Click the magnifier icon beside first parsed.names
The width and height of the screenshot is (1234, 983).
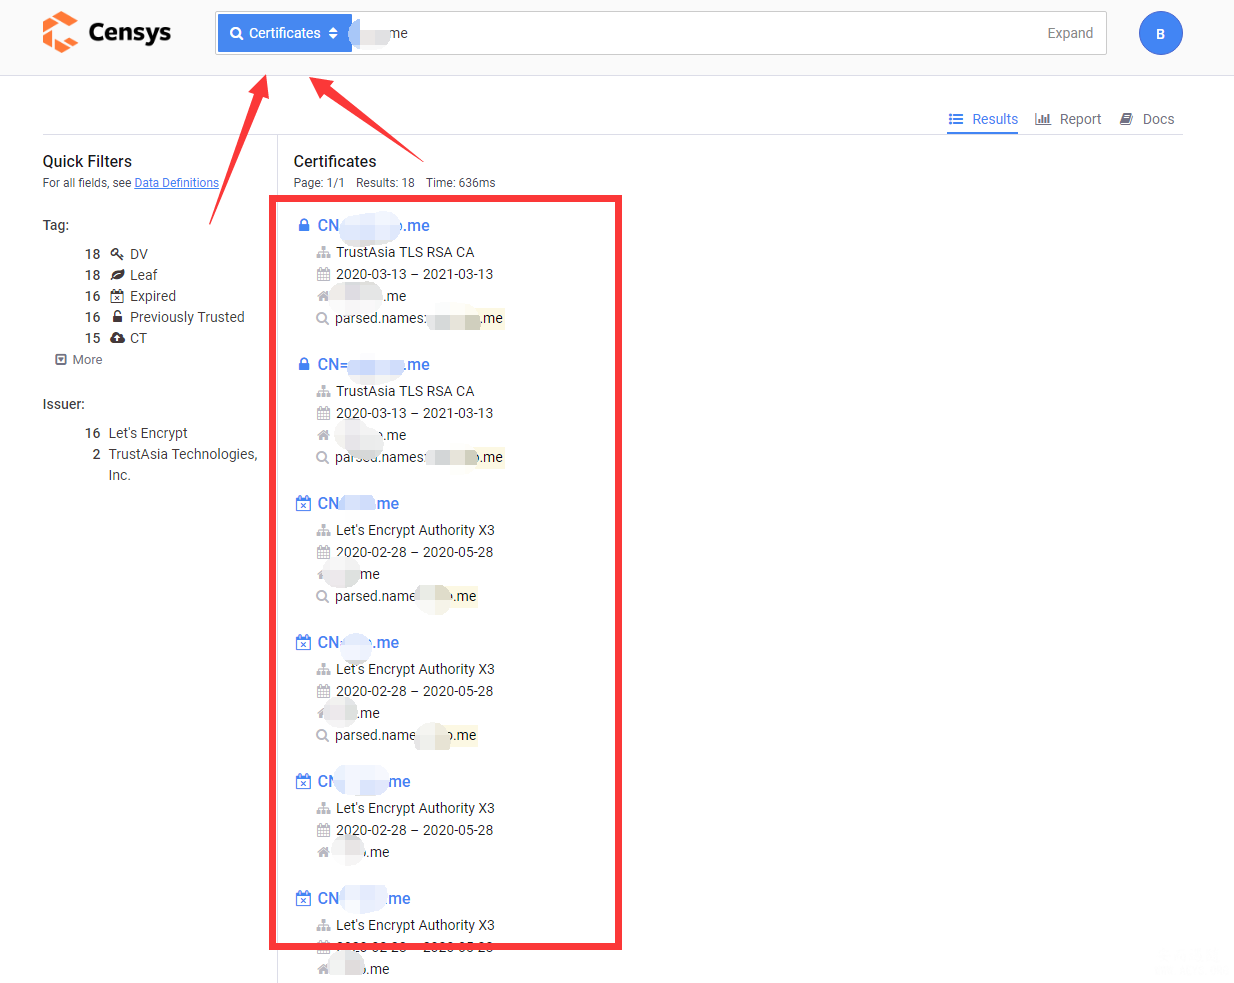(x=322, y=319)
